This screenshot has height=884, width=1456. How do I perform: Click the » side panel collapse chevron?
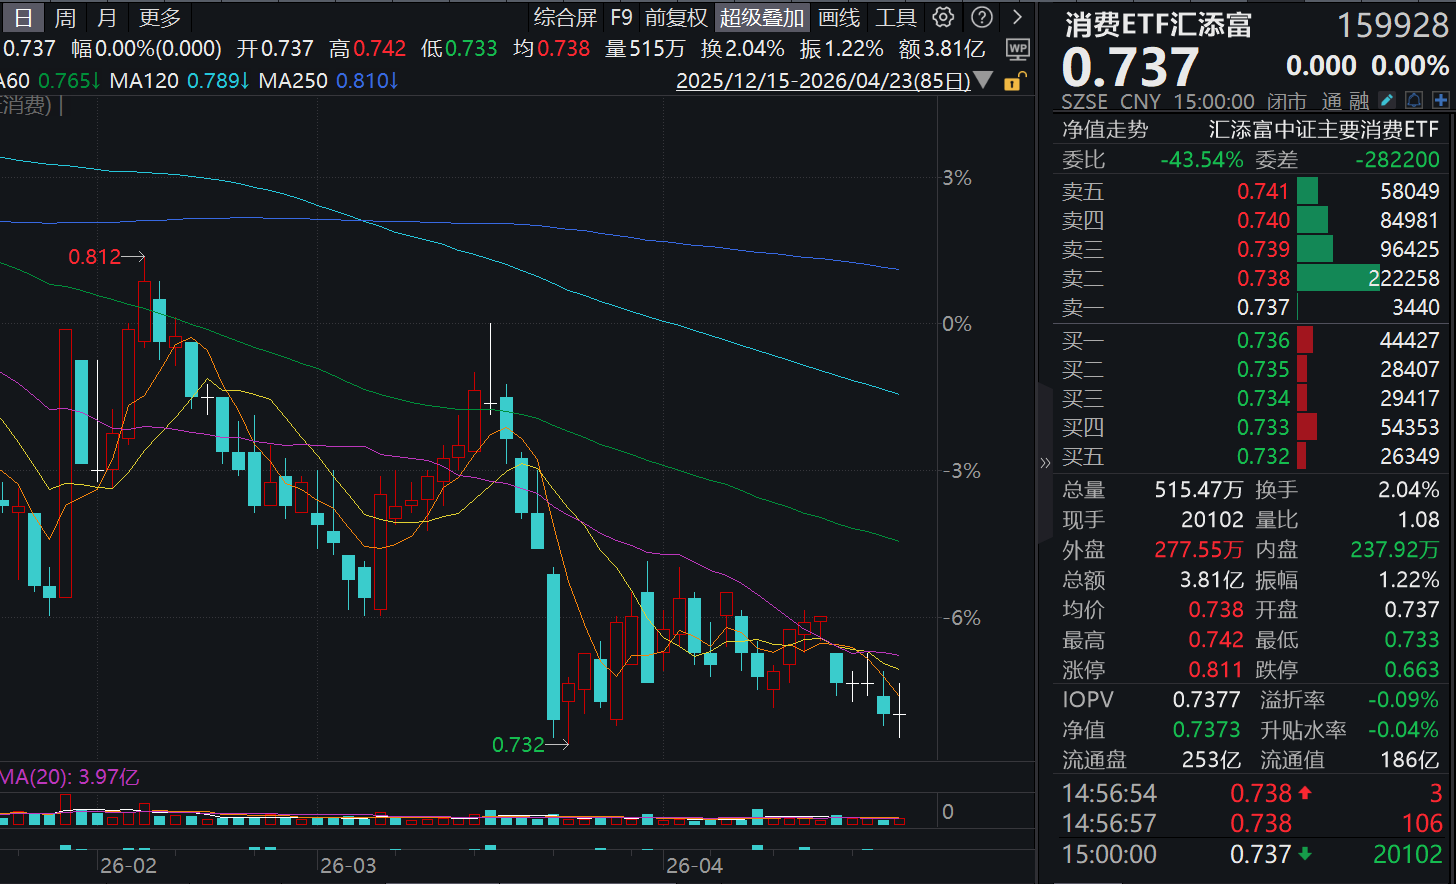1046,462
